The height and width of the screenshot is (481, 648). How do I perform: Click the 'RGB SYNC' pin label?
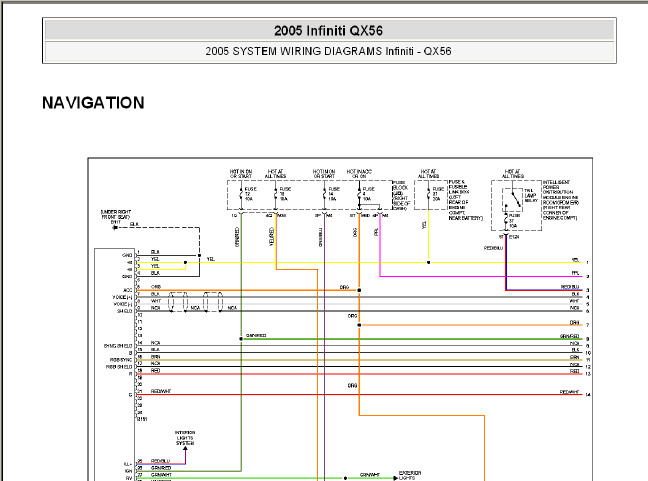pos(121,360)
